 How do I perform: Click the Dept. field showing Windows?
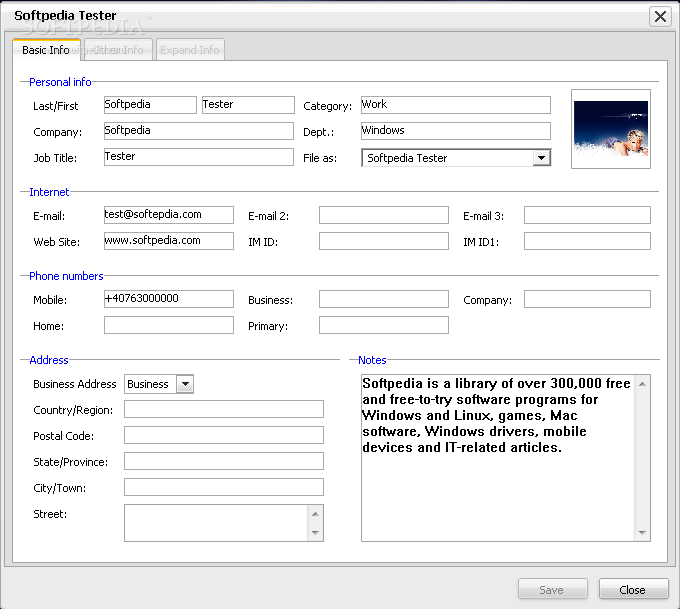coord(456,131)
